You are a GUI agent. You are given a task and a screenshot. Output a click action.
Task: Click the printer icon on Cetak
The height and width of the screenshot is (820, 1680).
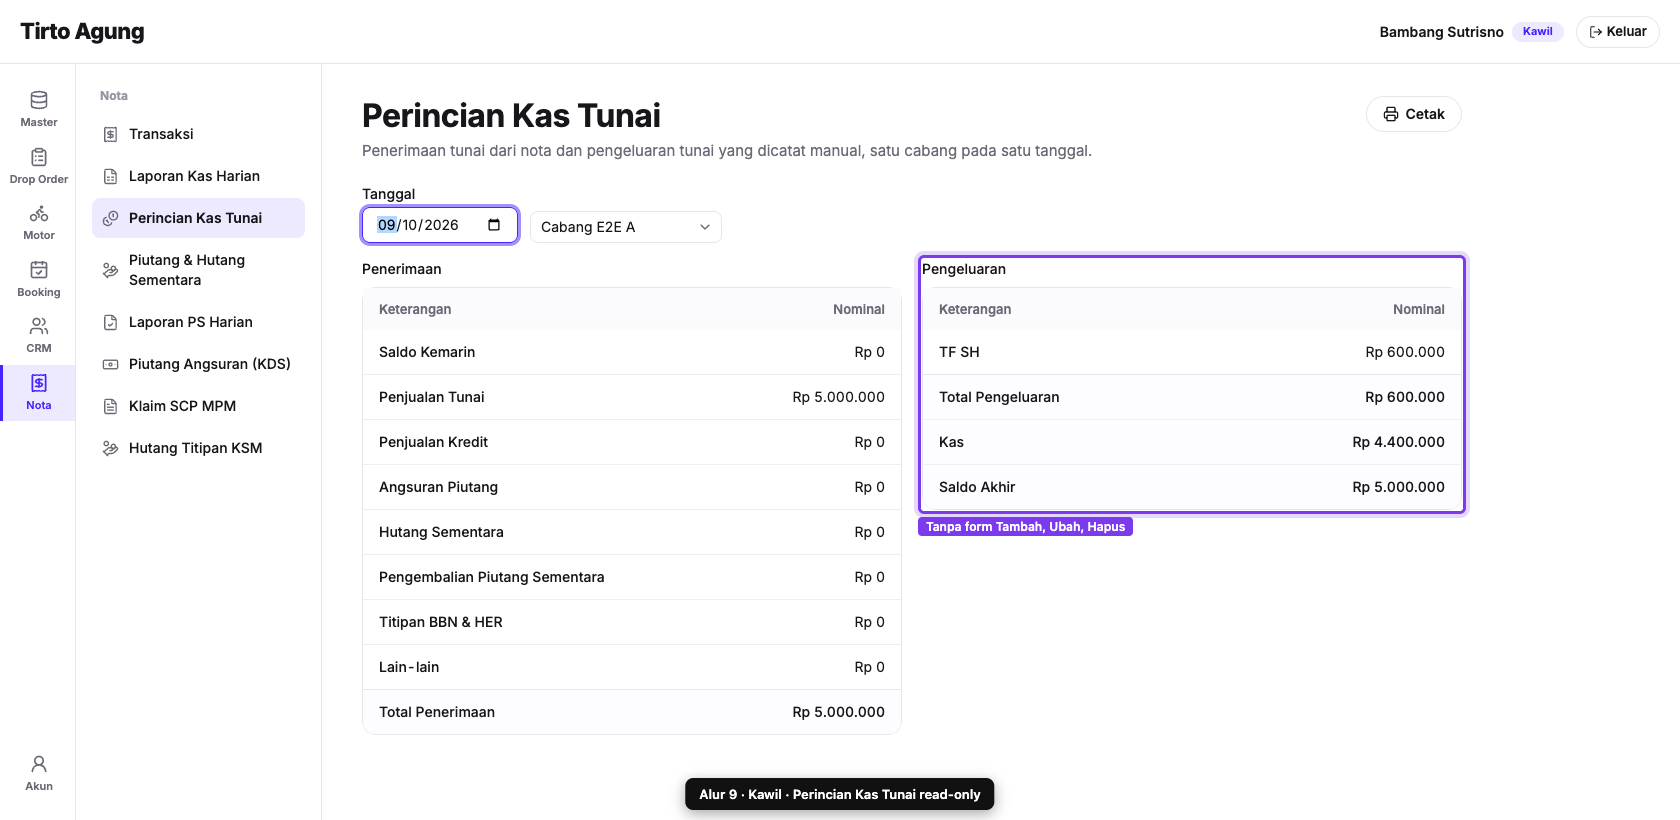[x=1391, y=114]
